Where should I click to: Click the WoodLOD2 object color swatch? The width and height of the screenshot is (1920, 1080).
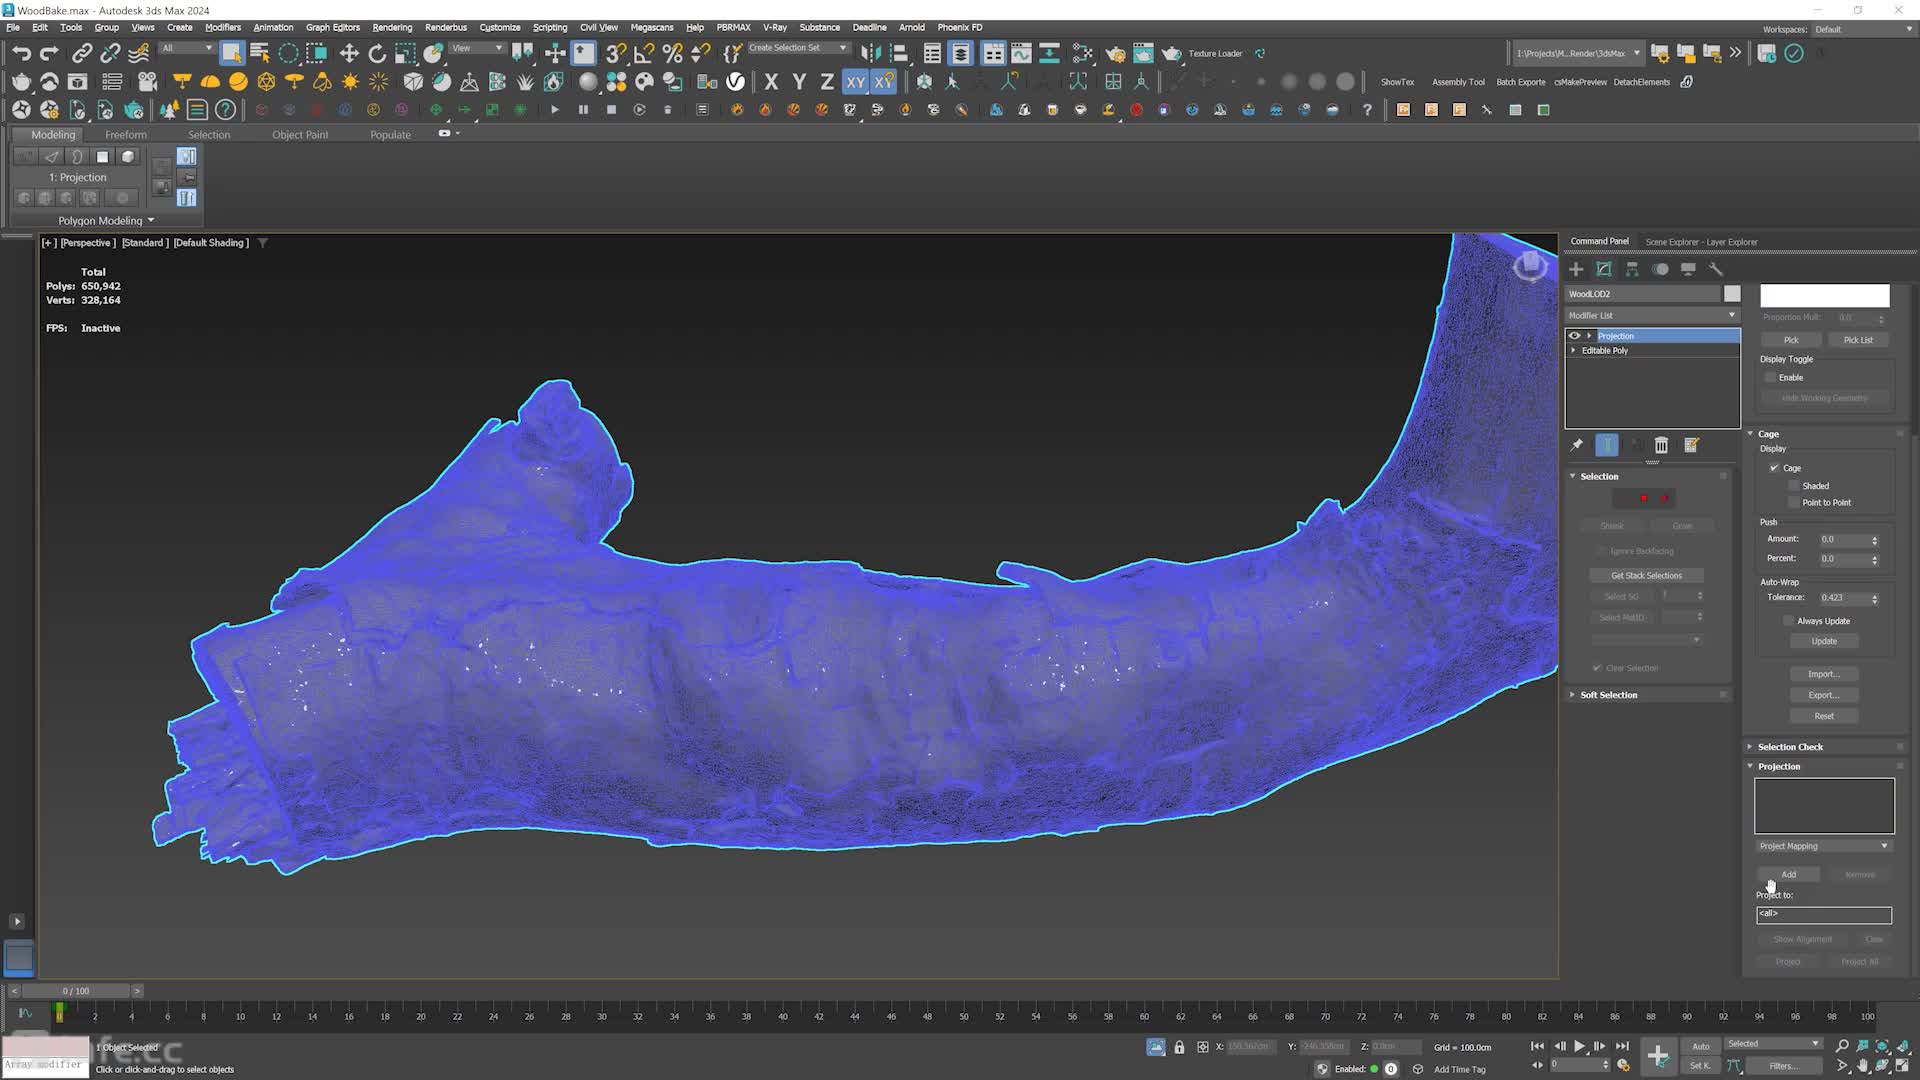coord(1732,294)
